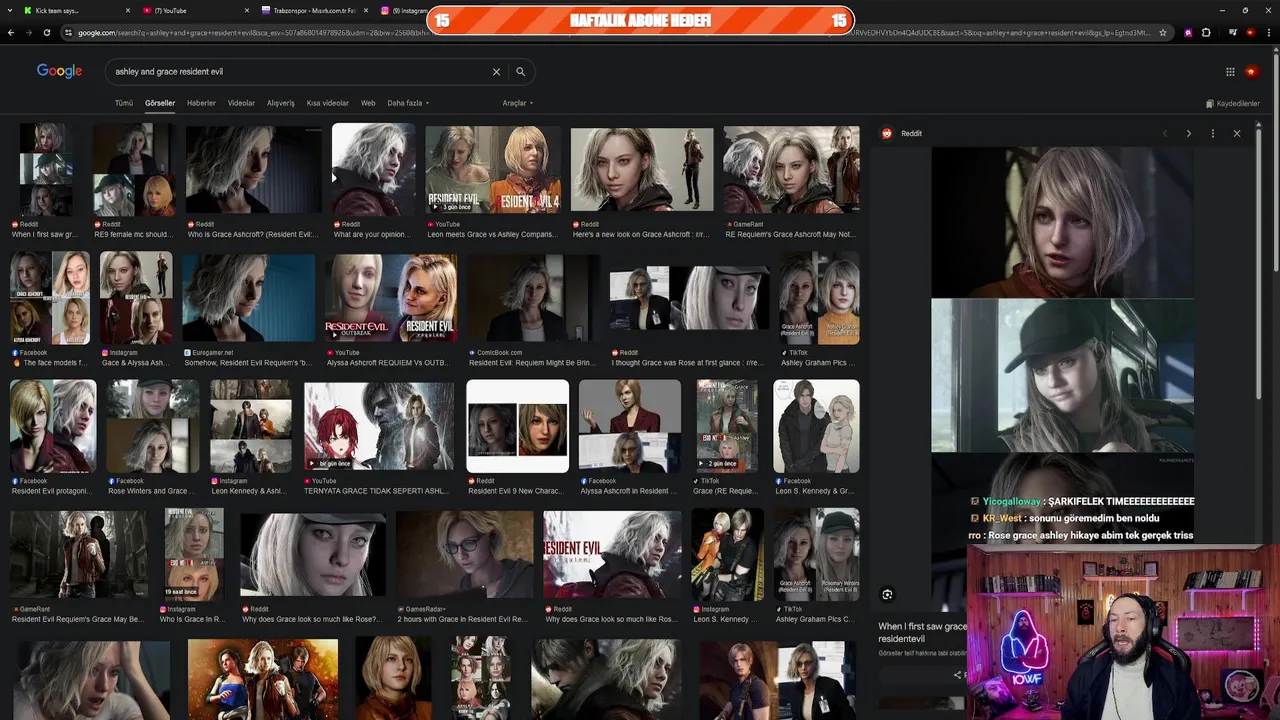
Task: Show the next image in the preview panel
Action: 1188,133
